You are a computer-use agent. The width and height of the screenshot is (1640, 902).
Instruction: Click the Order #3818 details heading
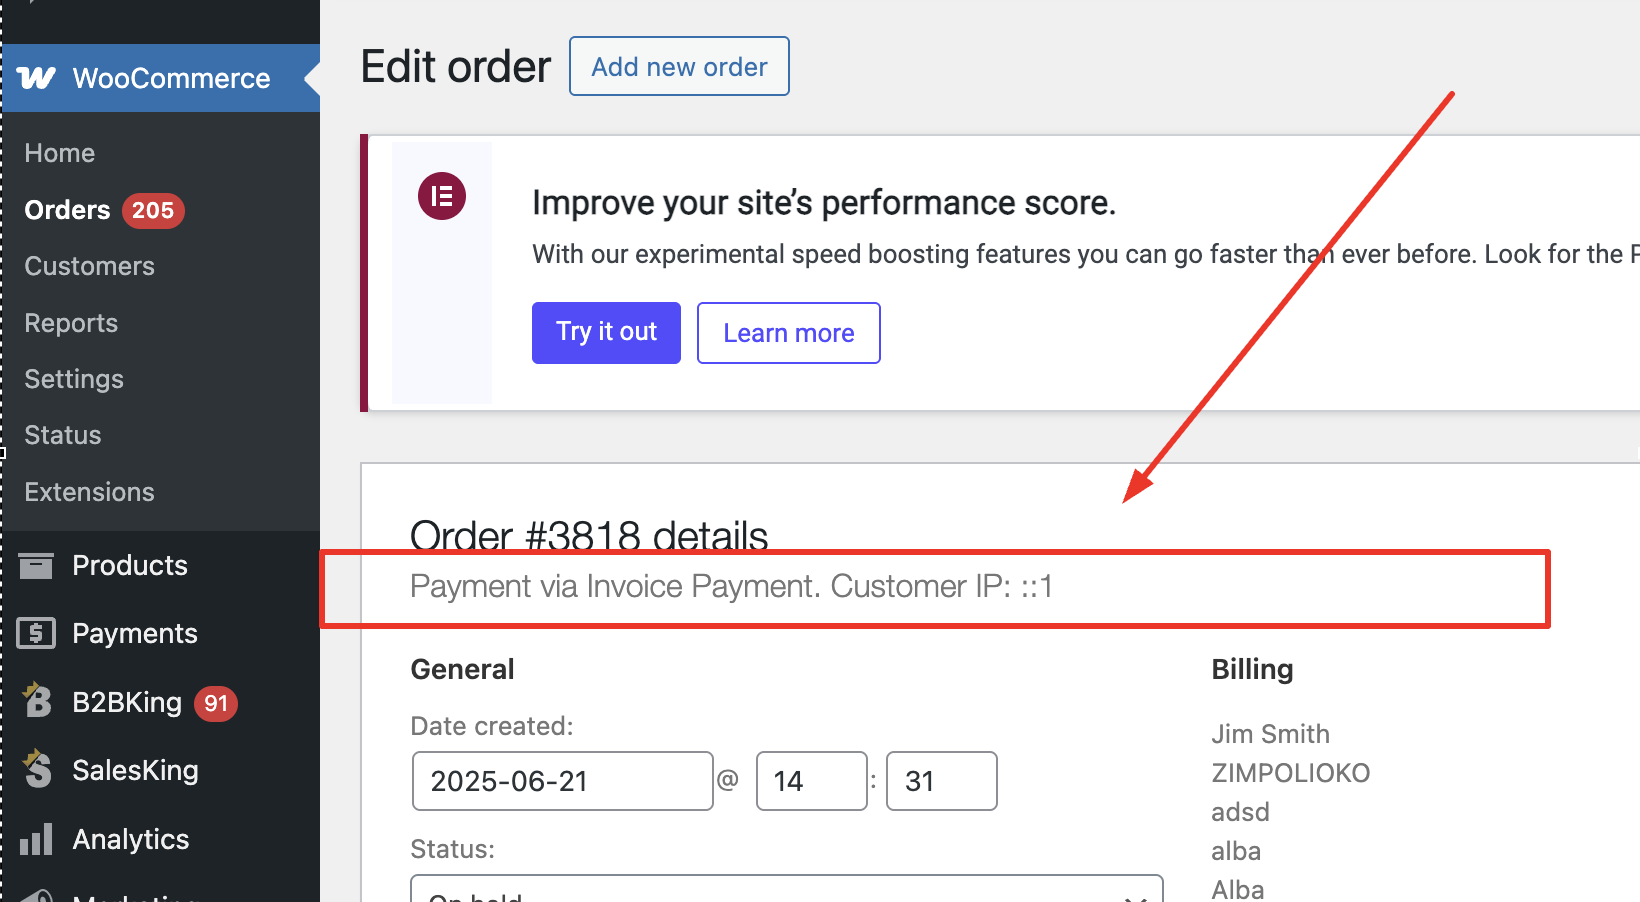tap(589, 535)
